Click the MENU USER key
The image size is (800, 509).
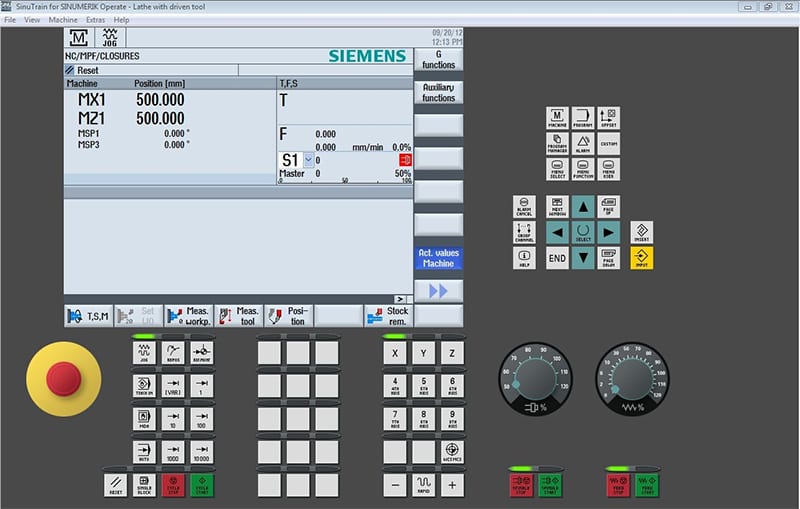click(x=609, y=169)
